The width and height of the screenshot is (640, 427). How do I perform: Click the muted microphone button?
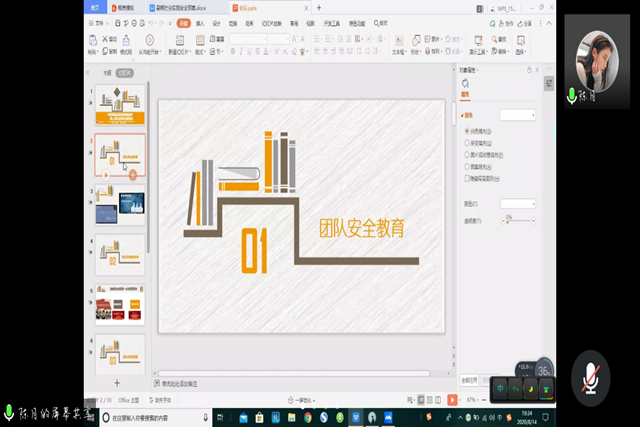591,378
